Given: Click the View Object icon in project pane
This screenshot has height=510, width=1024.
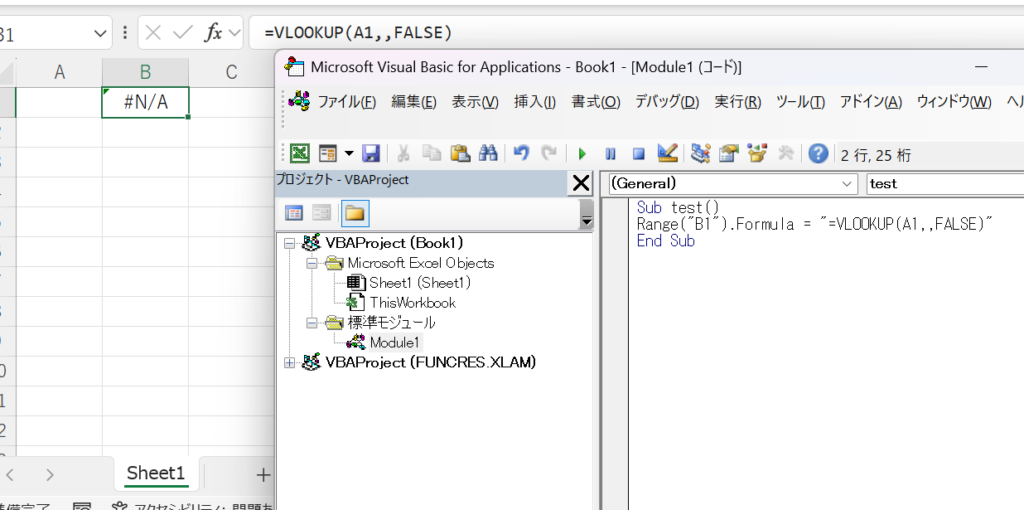Looking at the screenshot, I should pyautogui.click(x=321, y=213).
